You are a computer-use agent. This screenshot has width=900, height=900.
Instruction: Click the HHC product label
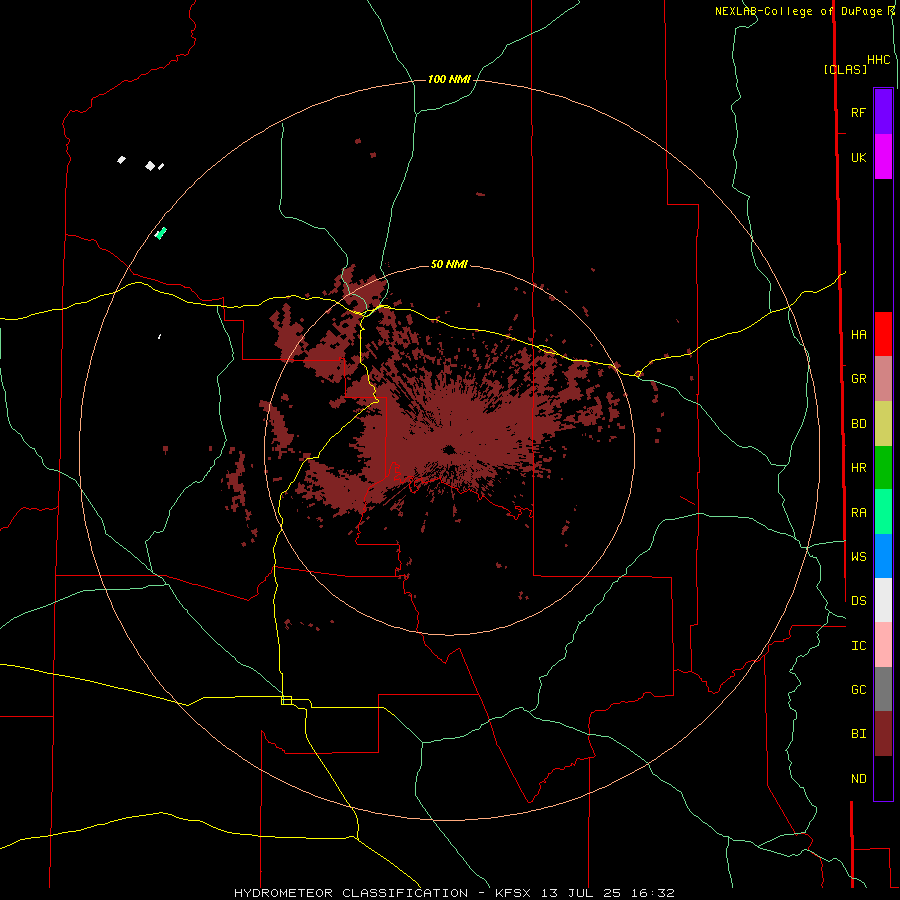[x=878, y=60]
